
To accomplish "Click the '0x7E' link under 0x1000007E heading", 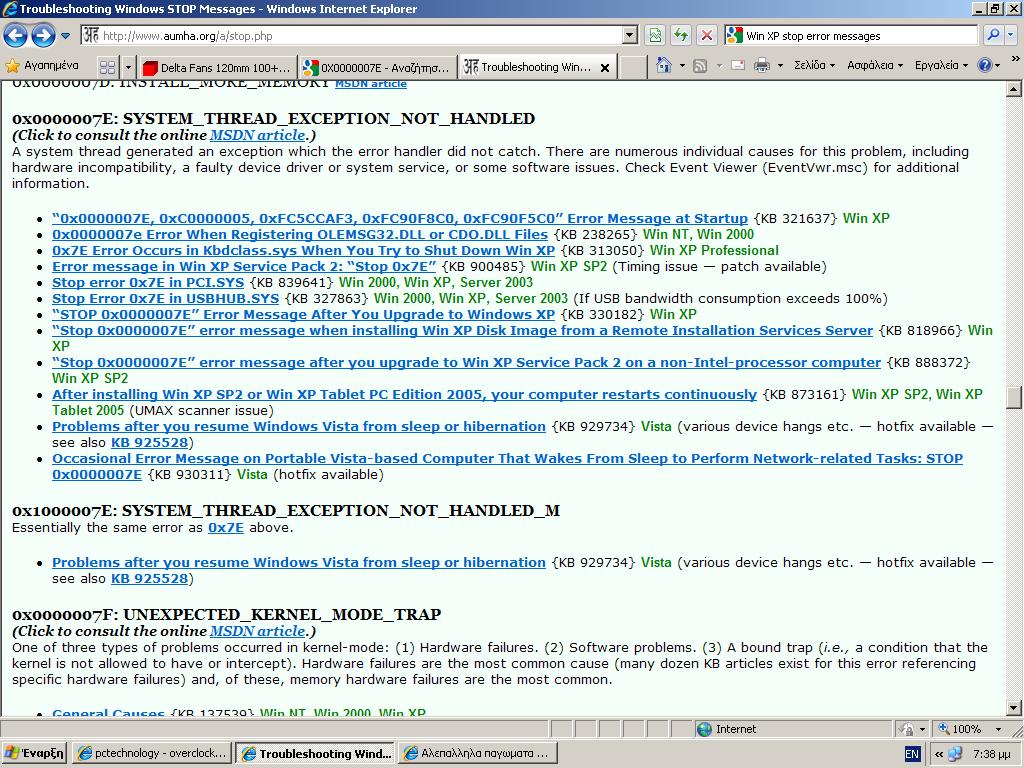I will click(226, 528).
